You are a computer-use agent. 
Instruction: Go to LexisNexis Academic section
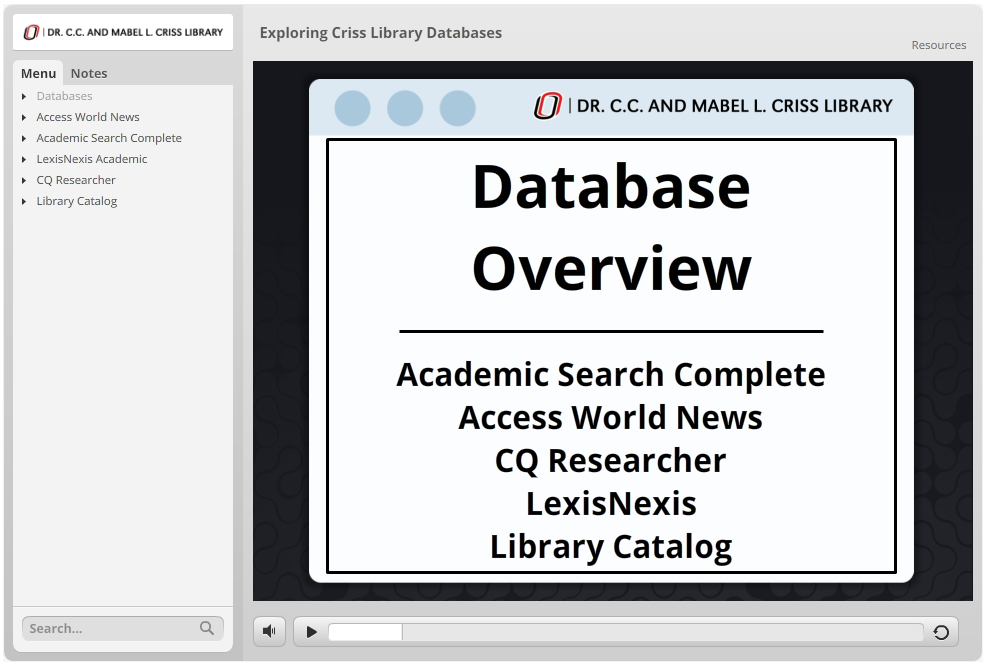(x=91, y=159)
